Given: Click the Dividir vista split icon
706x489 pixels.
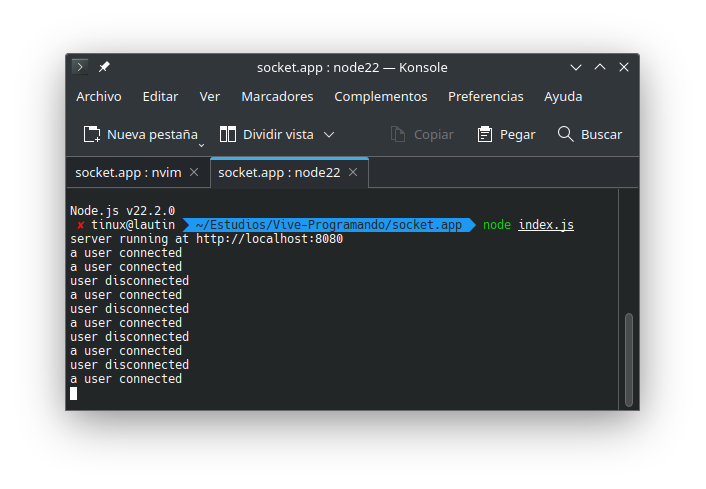Looking at the screenshot, I should [228, 134].
